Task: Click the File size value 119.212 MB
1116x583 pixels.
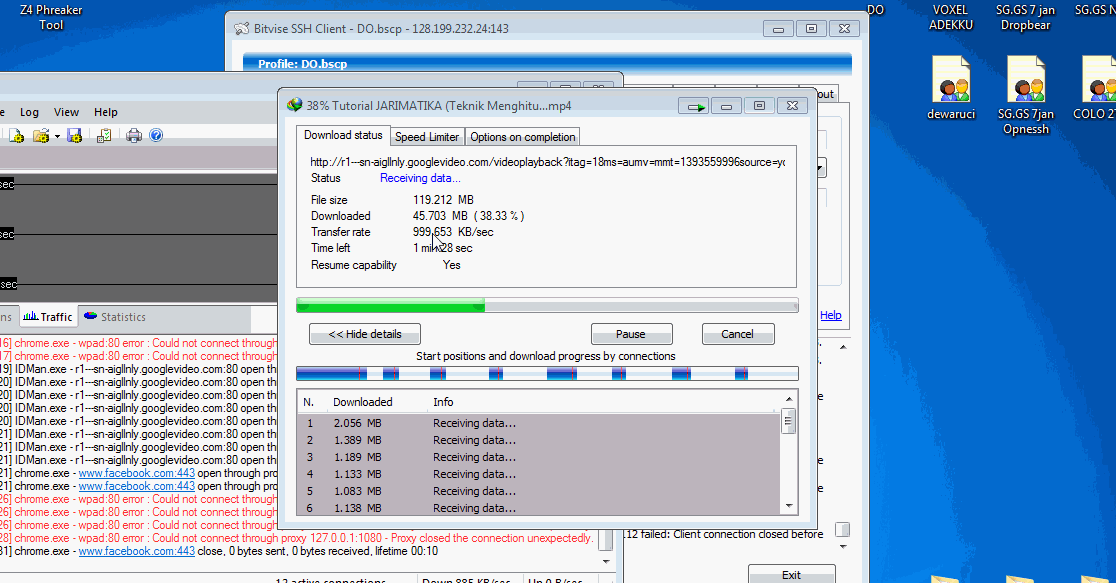Action: [443, 200]
